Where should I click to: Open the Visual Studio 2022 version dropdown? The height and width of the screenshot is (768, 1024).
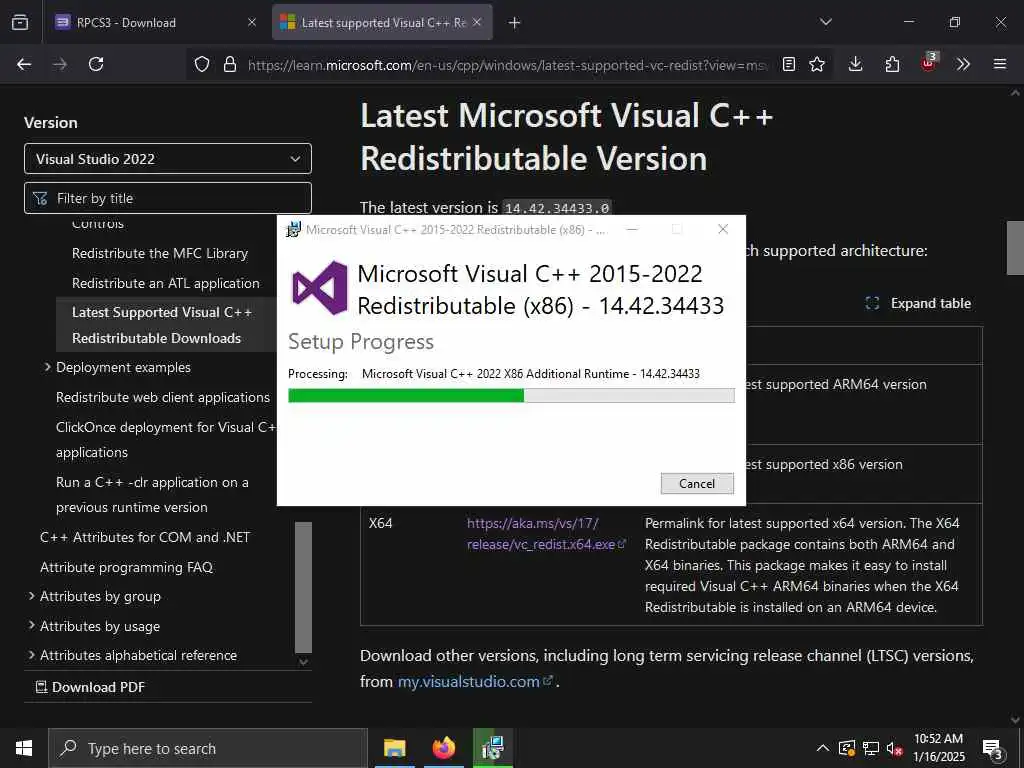tap(168, 159)
